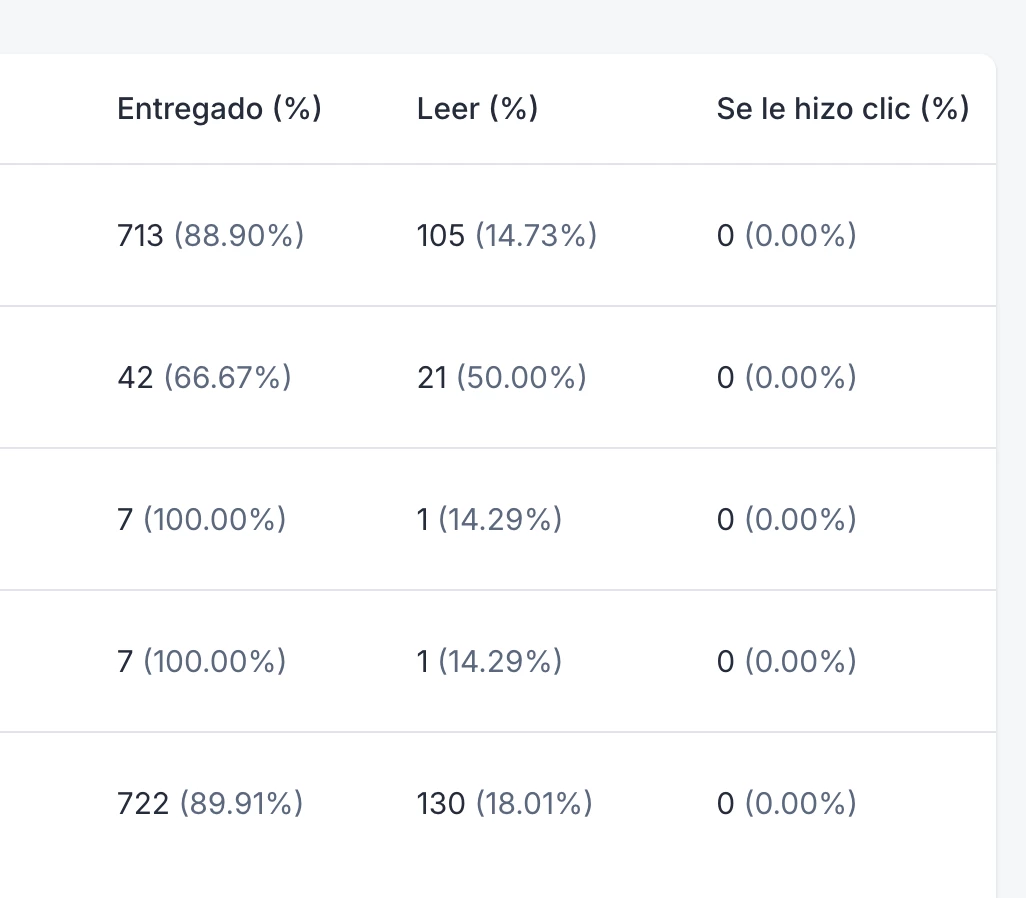
Task: Click the second row's 0 (0.00%) clicked cell
Action: (787, 378)
